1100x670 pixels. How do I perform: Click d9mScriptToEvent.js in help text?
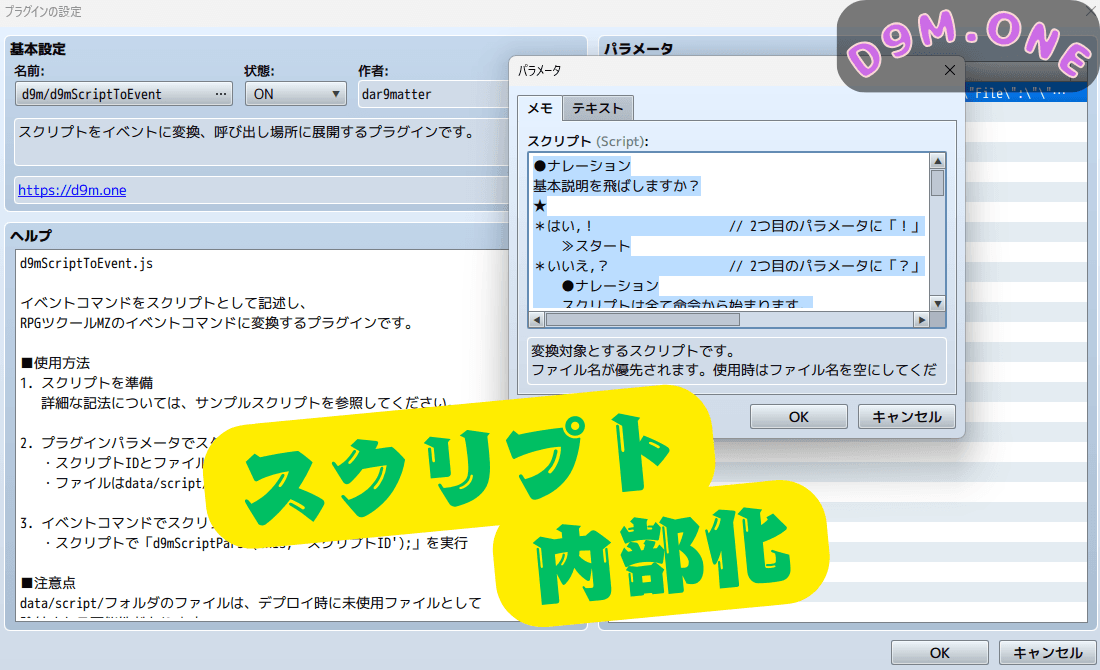86,264
